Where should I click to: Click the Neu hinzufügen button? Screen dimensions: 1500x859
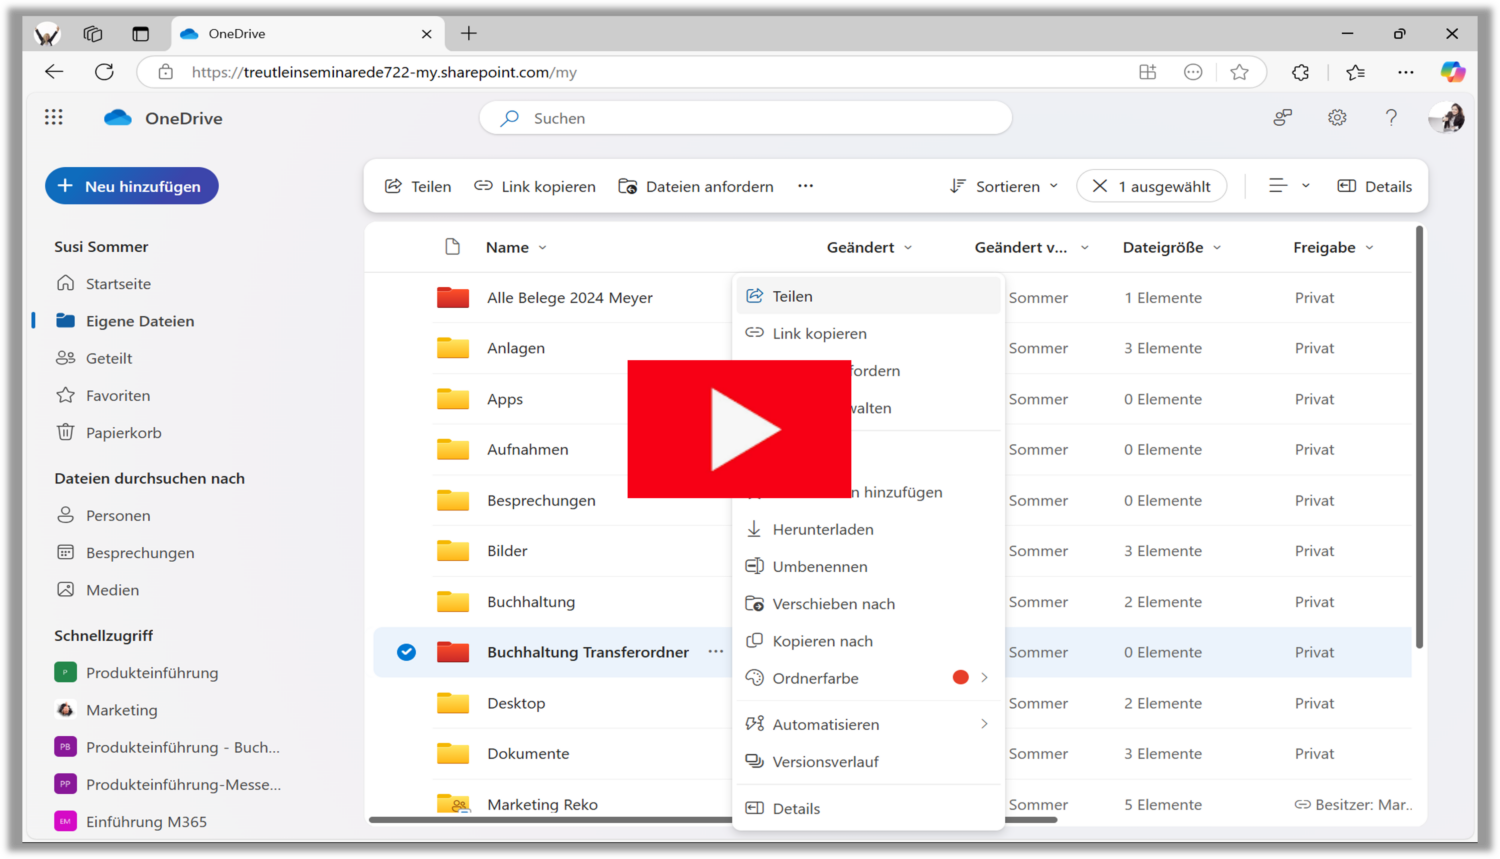[x=131, y=185]
